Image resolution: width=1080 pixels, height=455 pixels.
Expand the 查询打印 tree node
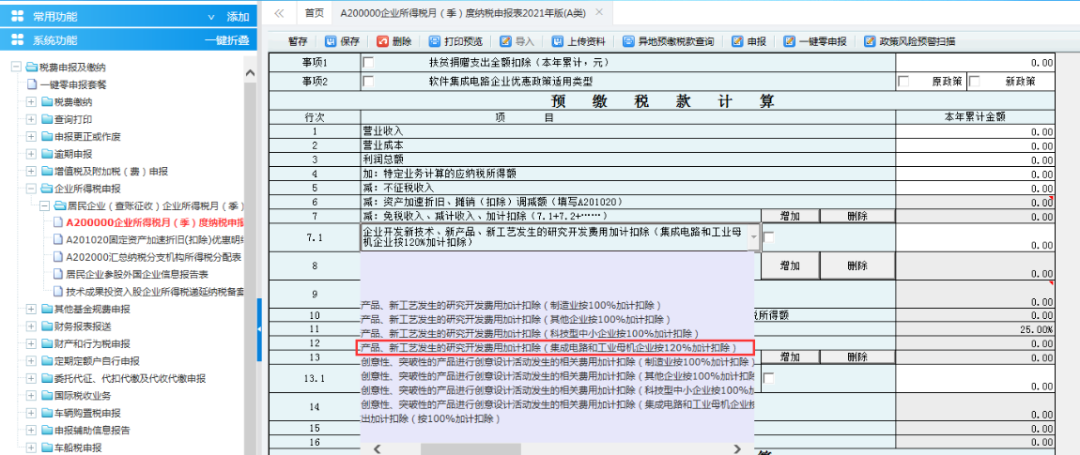pyautogui.click(x=31, y=119)
